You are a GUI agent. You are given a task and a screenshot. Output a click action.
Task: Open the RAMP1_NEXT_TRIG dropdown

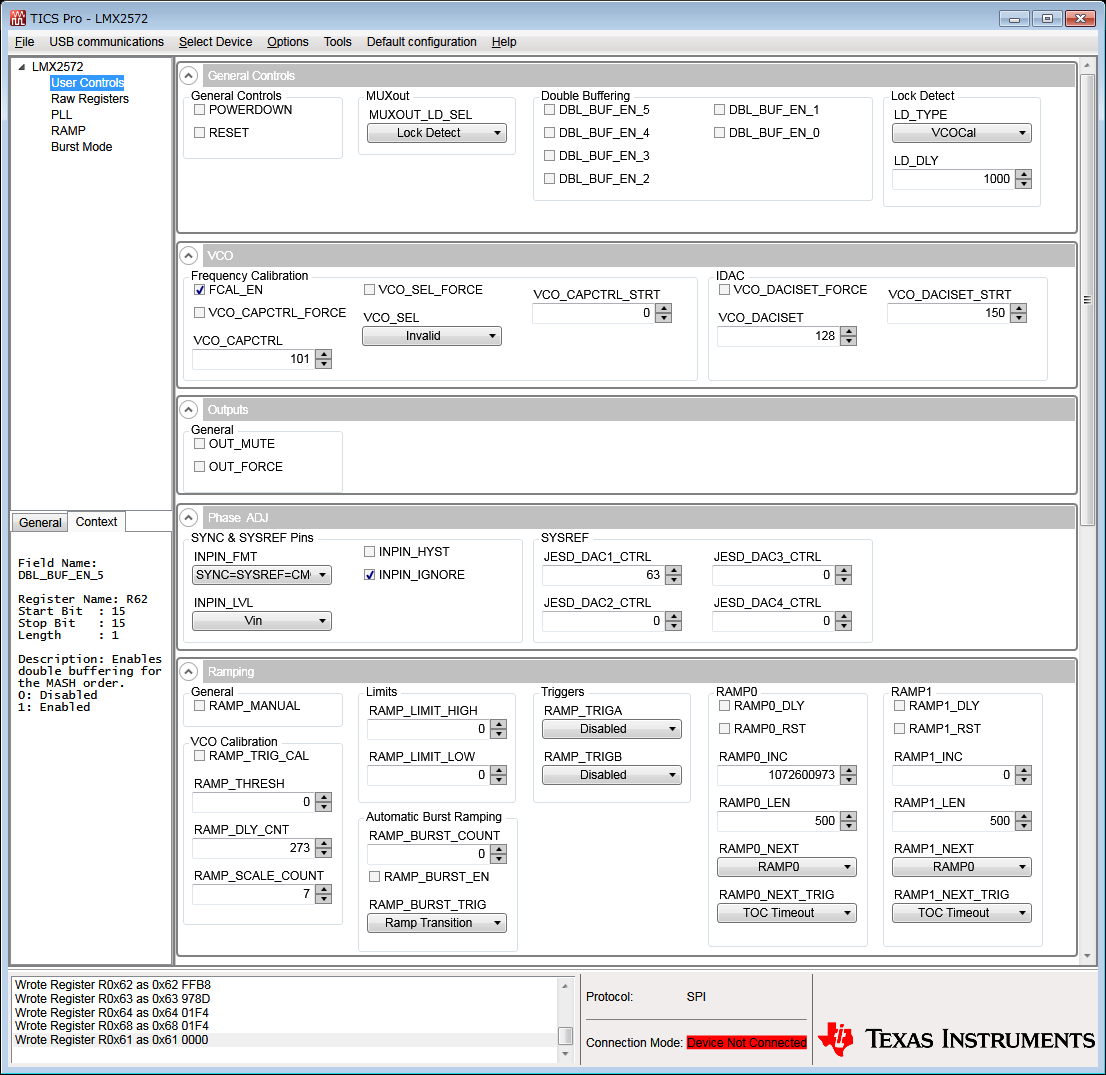click(x=961, y=913)
